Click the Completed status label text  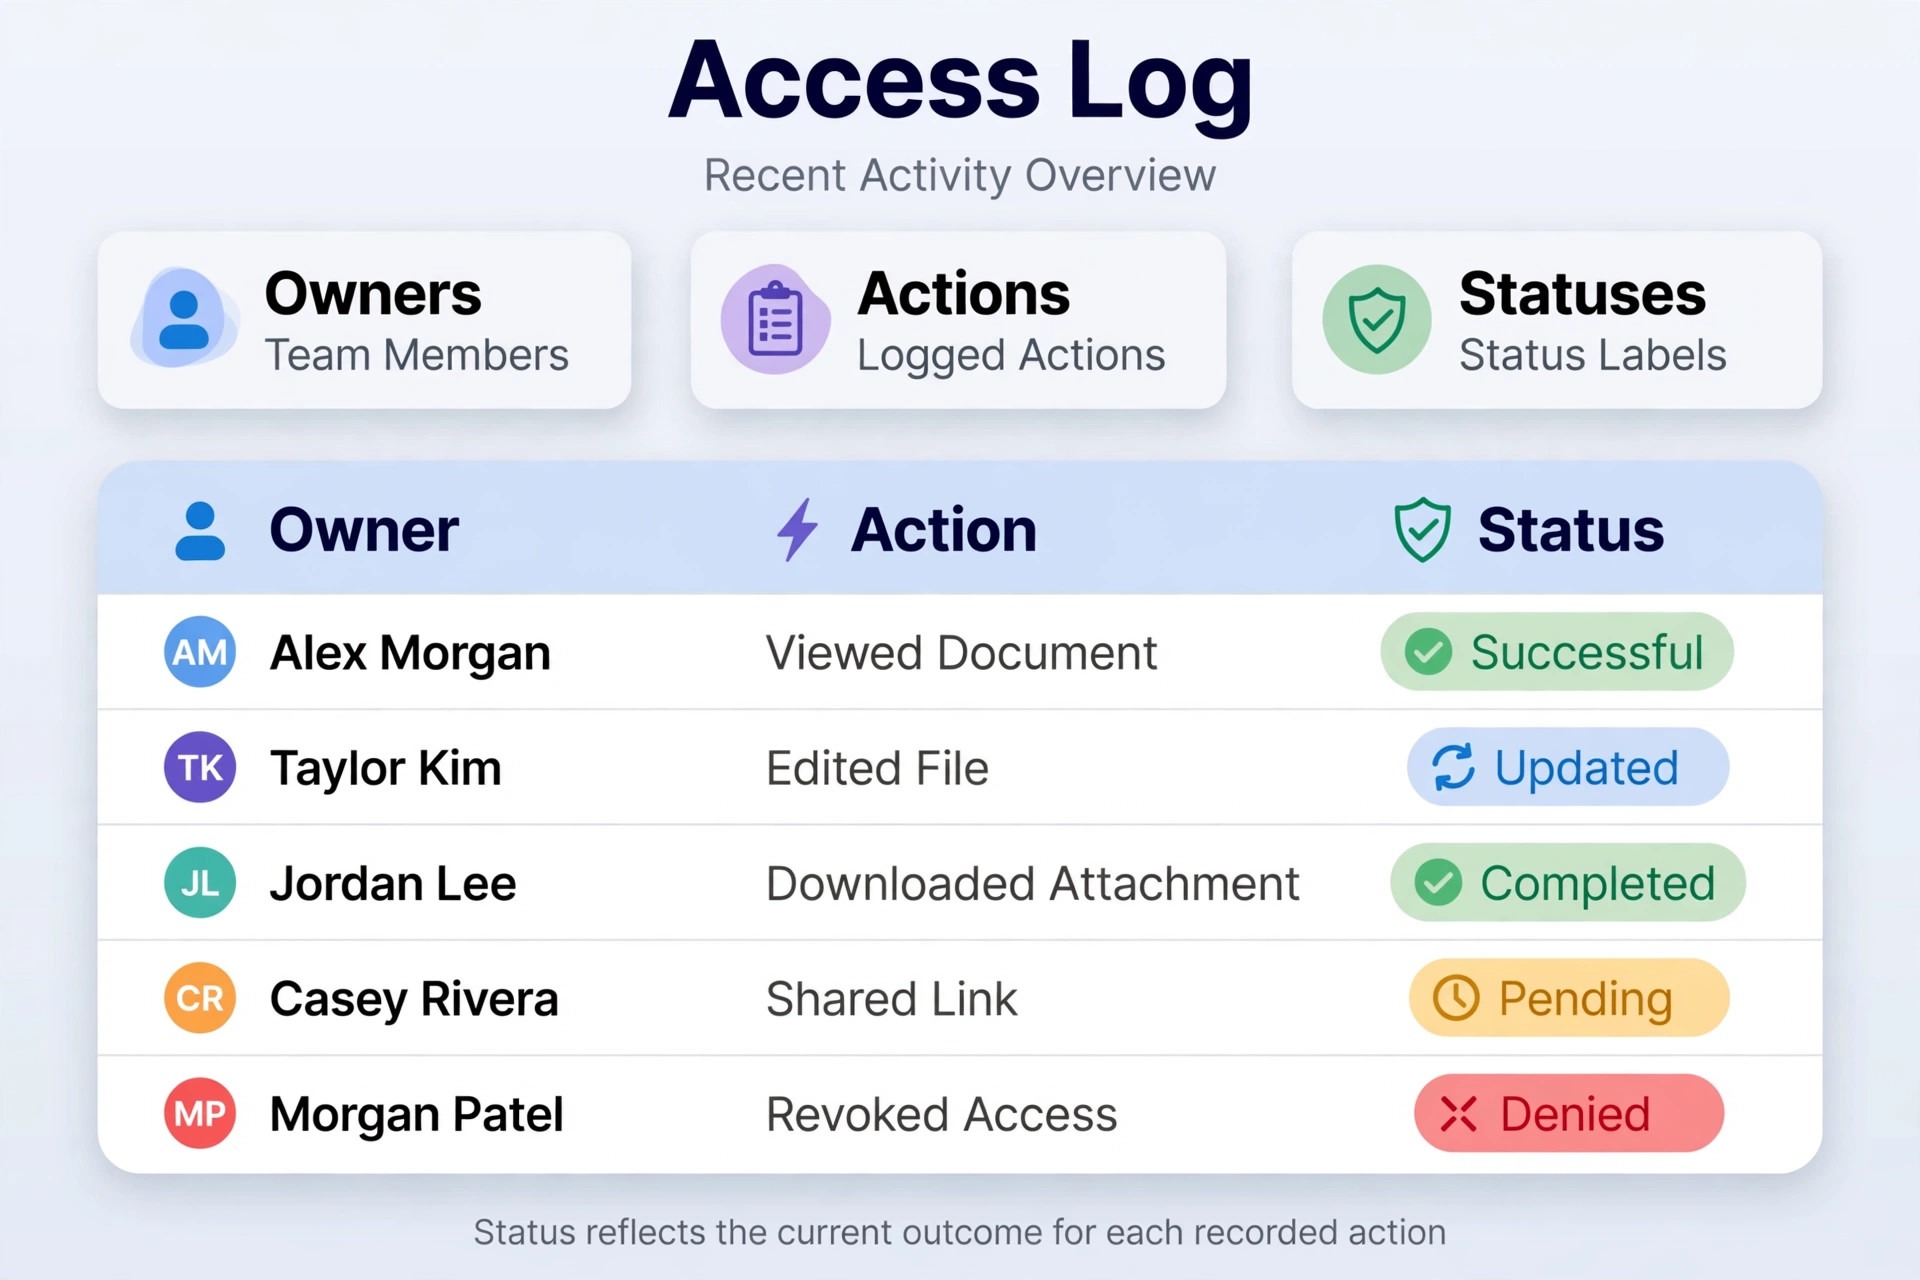coord(1598,884)
